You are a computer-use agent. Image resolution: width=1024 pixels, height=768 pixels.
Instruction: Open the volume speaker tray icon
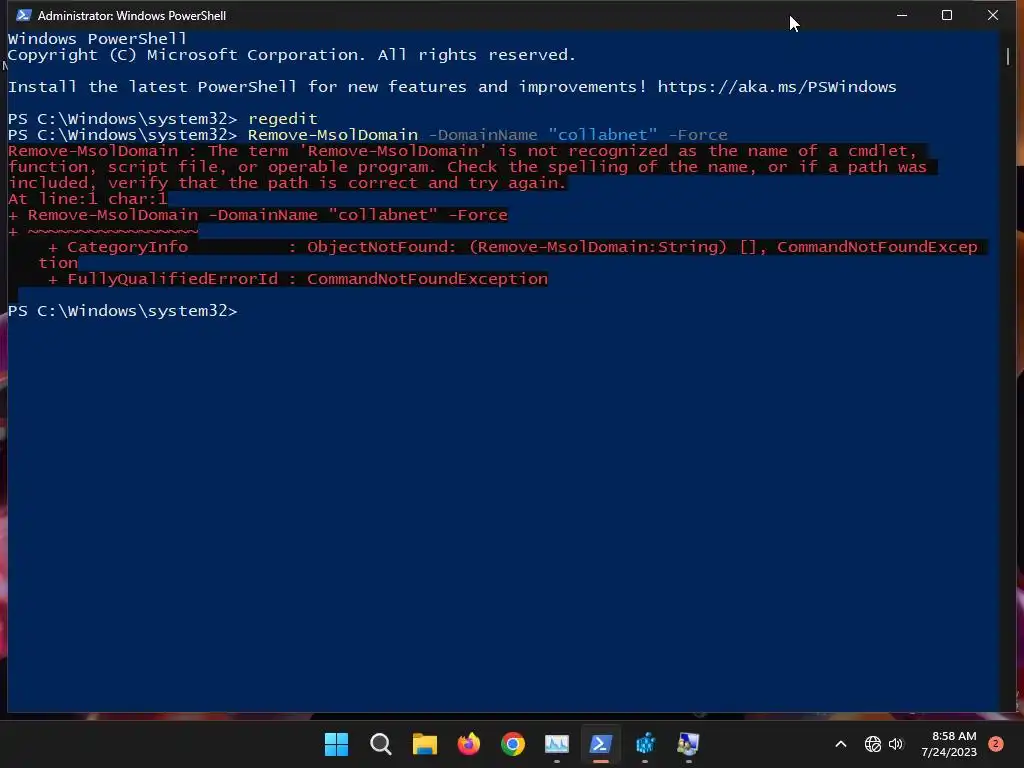896,744
